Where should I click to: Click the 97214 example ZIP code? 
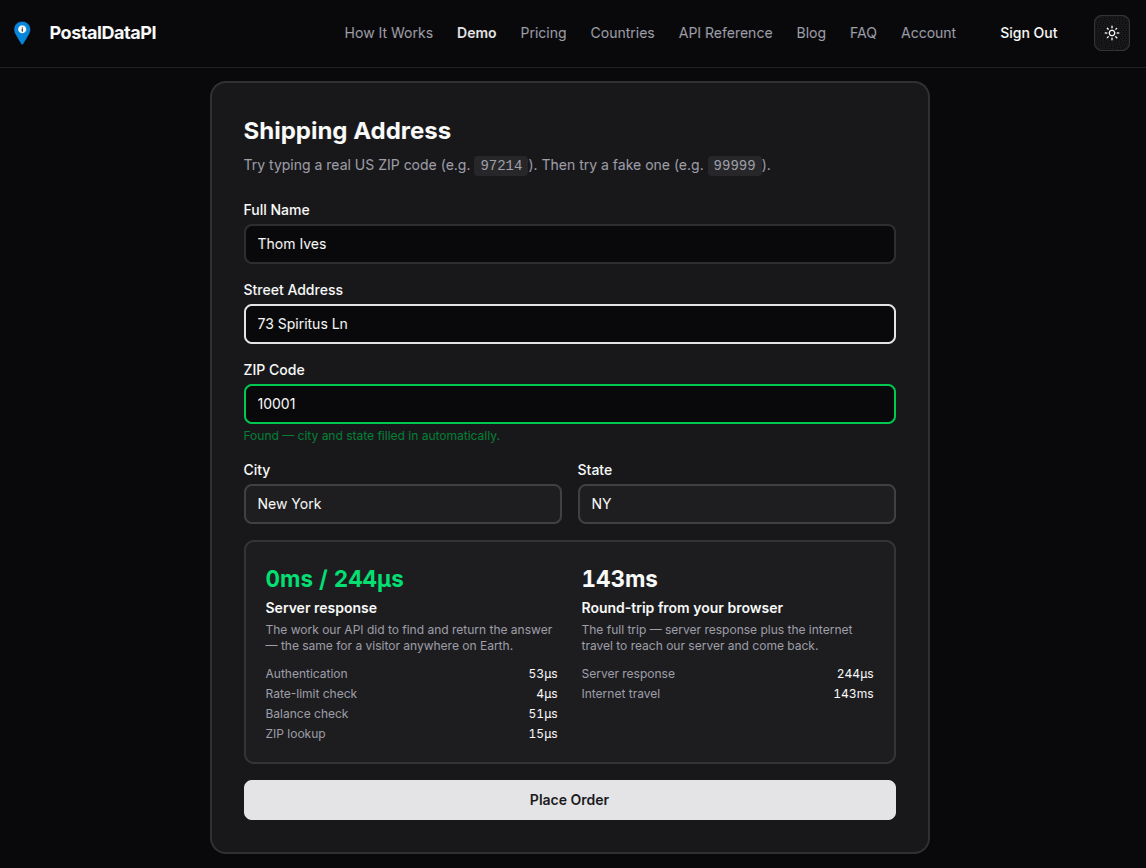coord(501,165)
